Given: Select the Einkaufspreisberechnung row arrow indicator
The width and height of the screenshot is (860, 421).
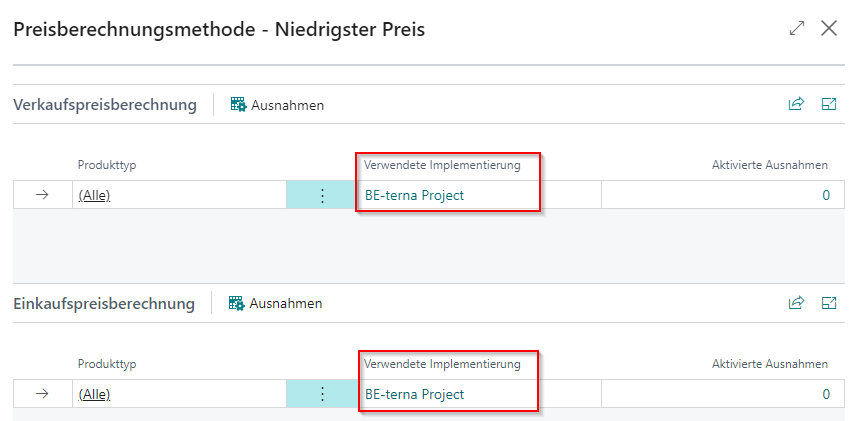Looking at the screenshot, I should tap(42, 394).
